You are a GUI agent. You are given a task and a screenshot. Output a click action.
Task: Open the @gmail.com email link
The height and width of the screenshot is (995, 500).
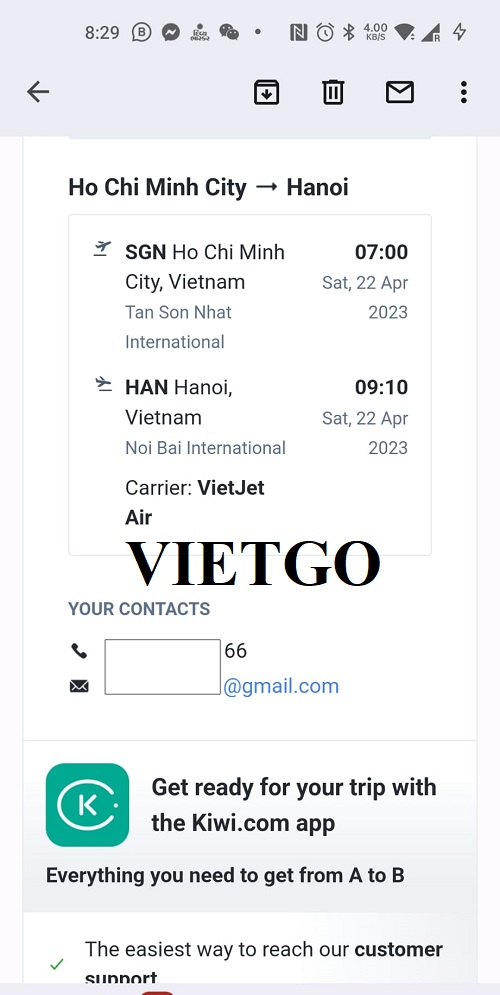tap(280, 686)
